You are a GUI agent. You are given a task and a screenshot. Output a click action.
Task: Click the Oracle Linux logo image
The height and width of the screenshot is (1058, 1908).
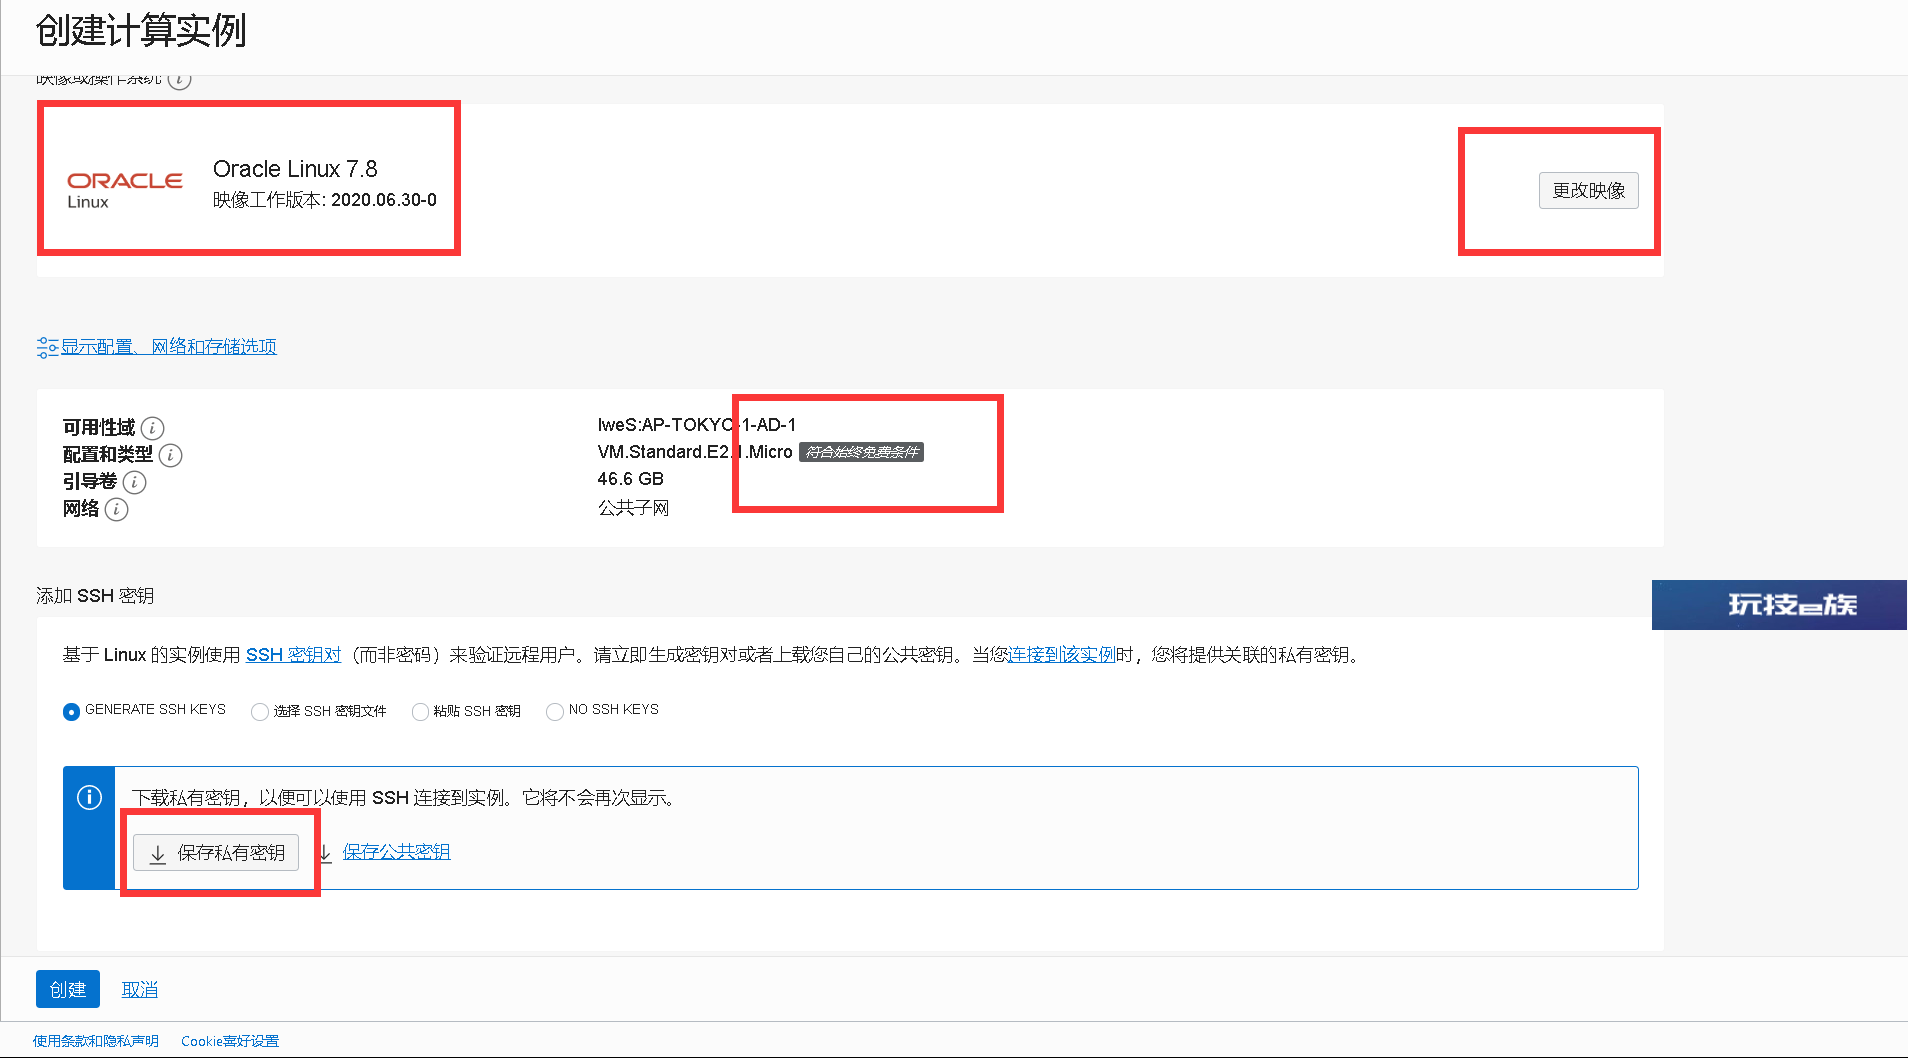[x=124, y=190]
